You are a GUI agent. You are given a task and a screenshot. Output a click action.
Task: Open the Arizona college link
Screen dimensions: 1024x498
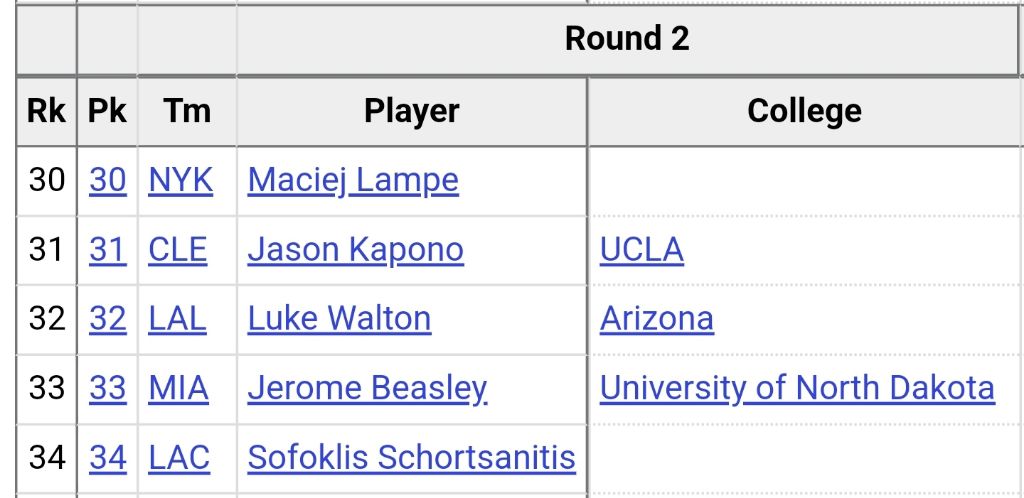[656, 318]
